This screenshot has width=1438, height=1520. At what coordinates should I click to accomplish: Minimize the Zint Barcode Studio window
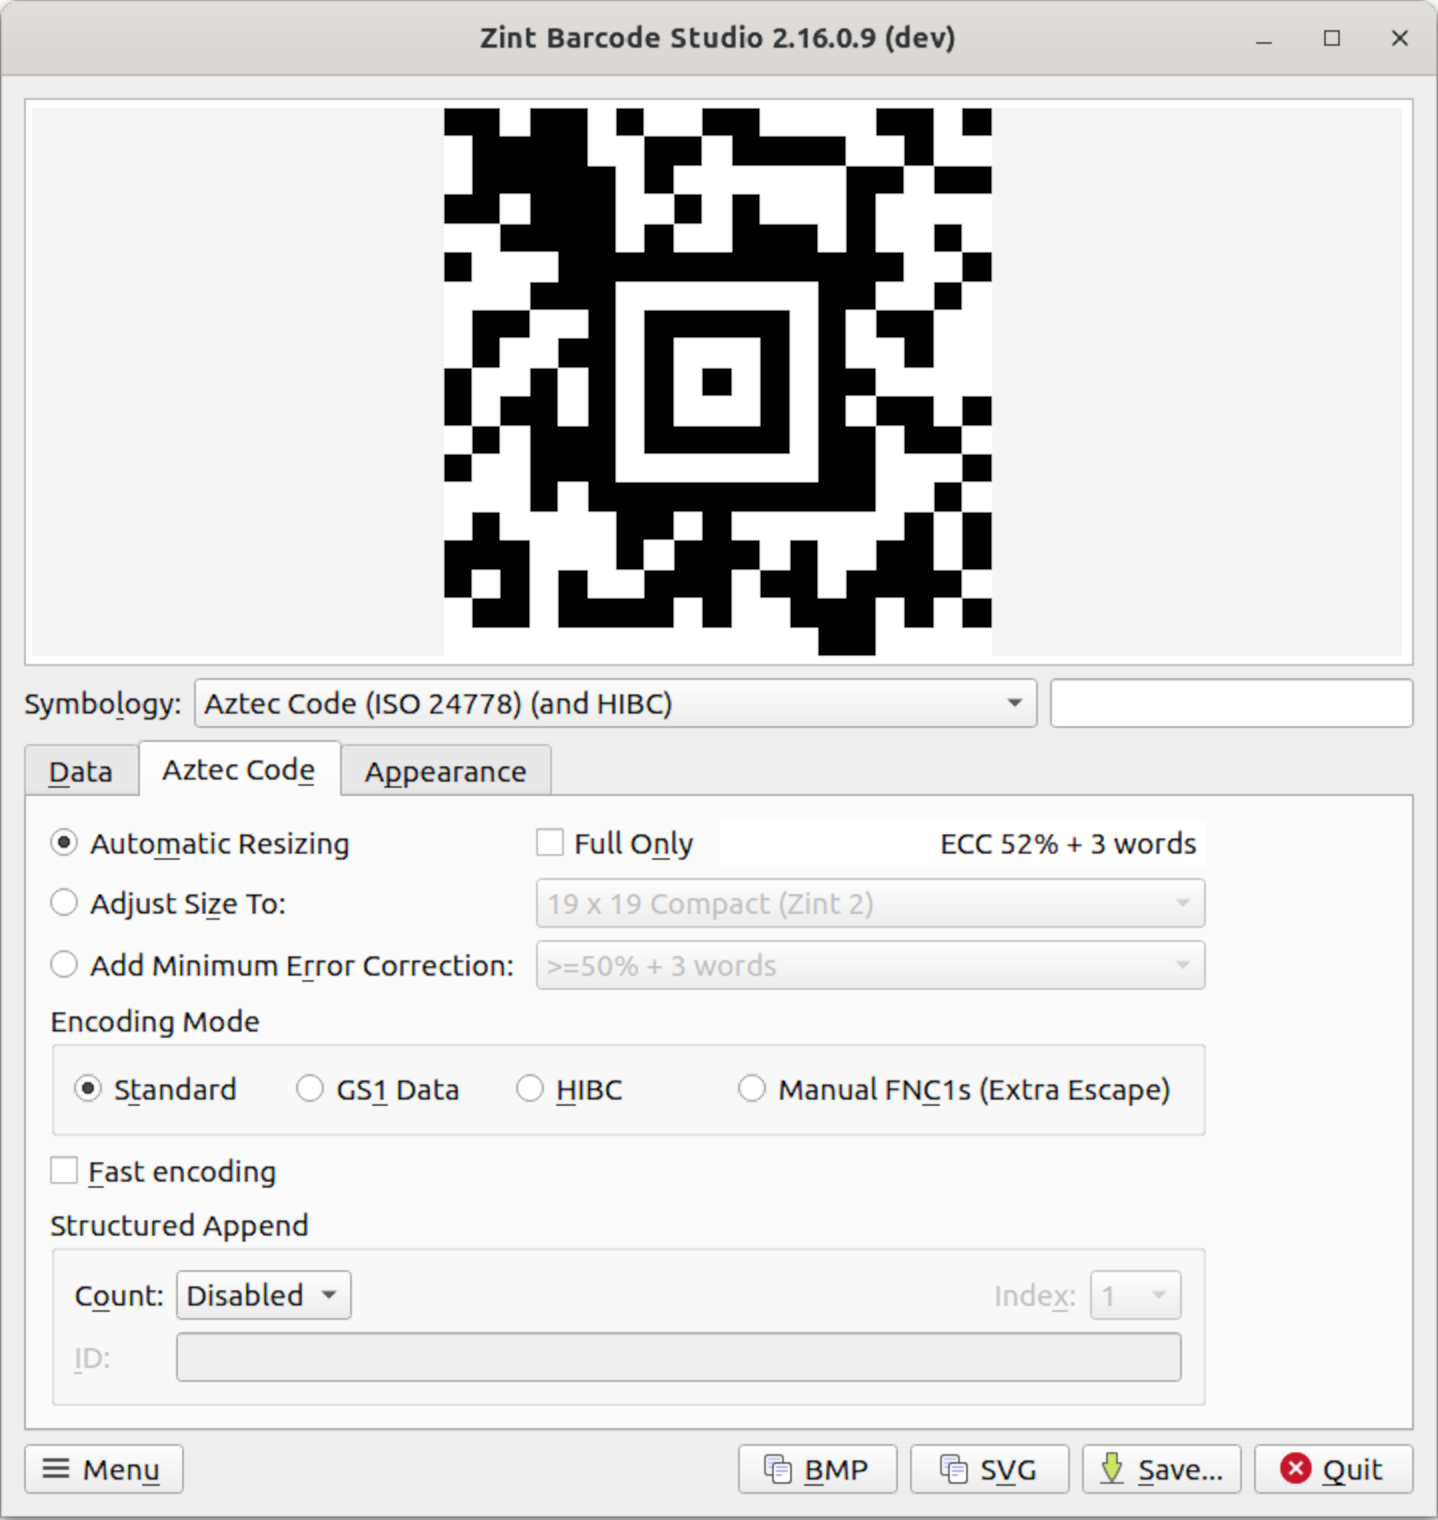point(1264,38)
